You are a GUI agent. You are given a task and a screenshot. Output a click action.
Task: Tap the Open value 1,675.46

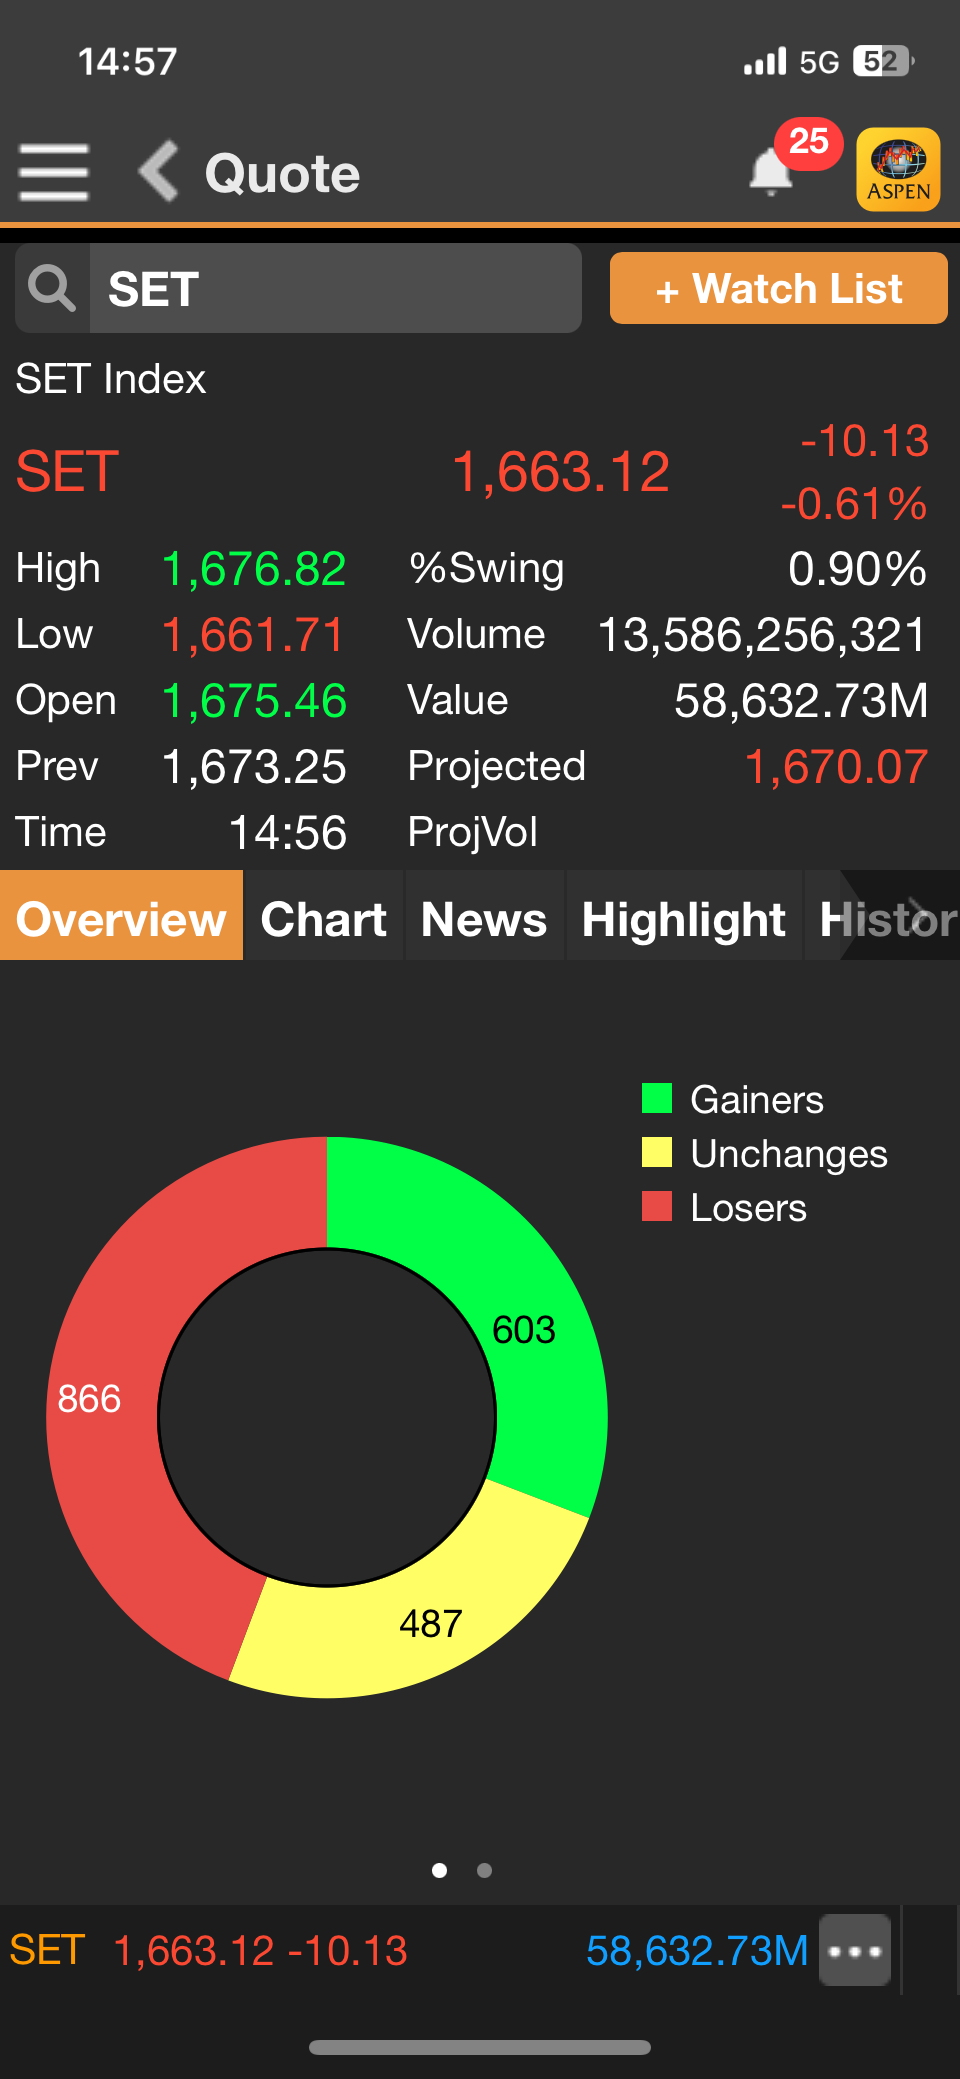254,701
